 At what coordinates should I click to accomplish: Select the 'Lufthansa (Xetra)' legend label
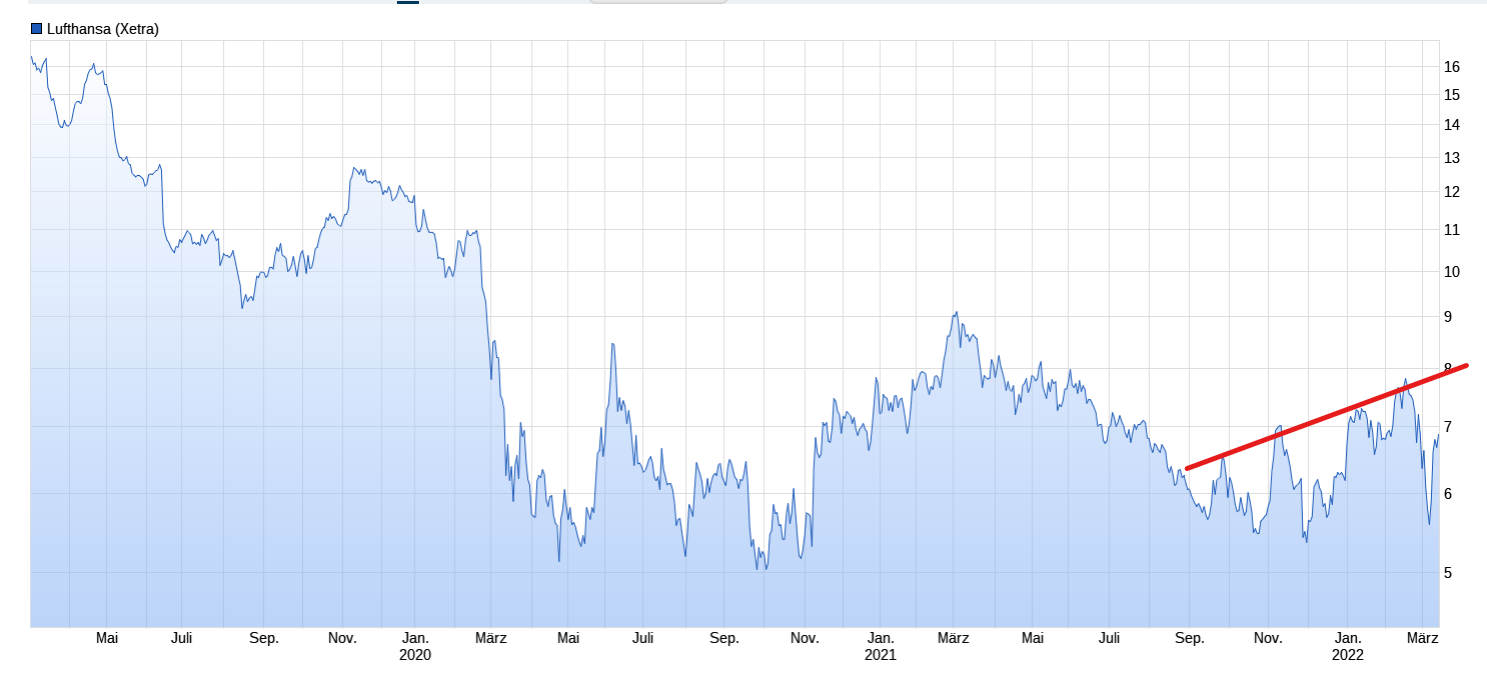click(103, 29)
